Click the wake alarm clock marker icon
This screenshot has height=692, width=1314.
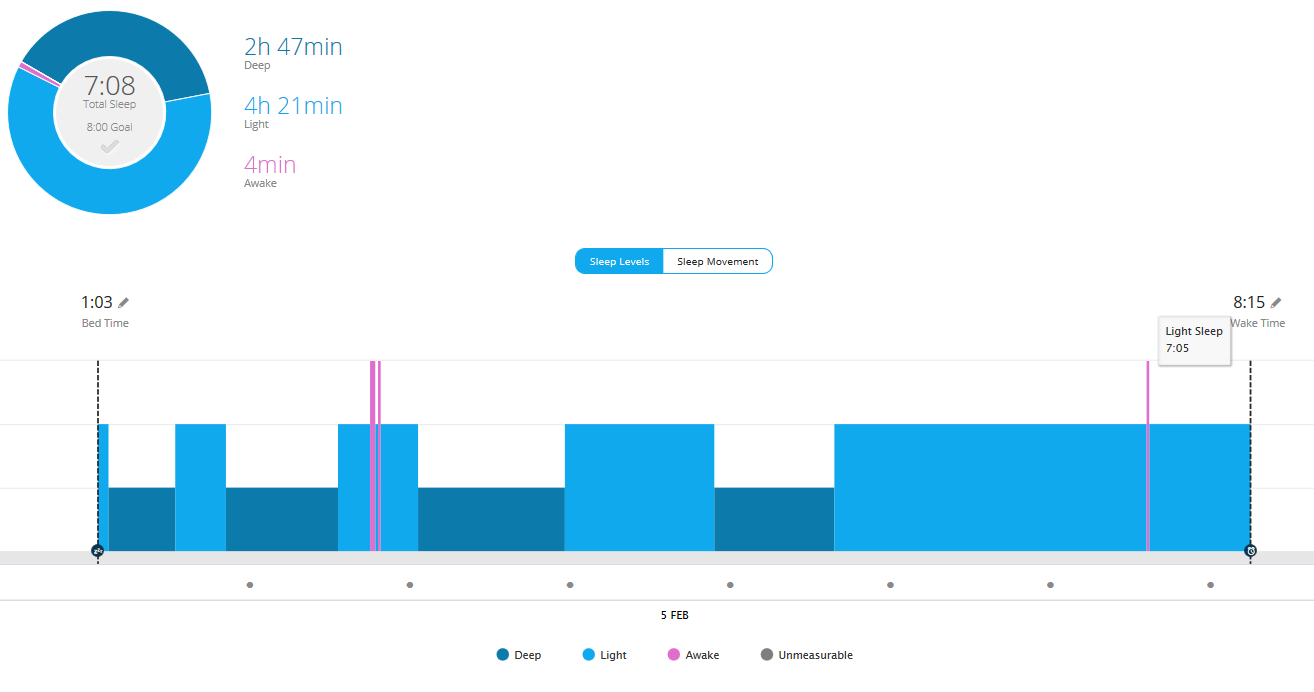tap(1250, 551)
